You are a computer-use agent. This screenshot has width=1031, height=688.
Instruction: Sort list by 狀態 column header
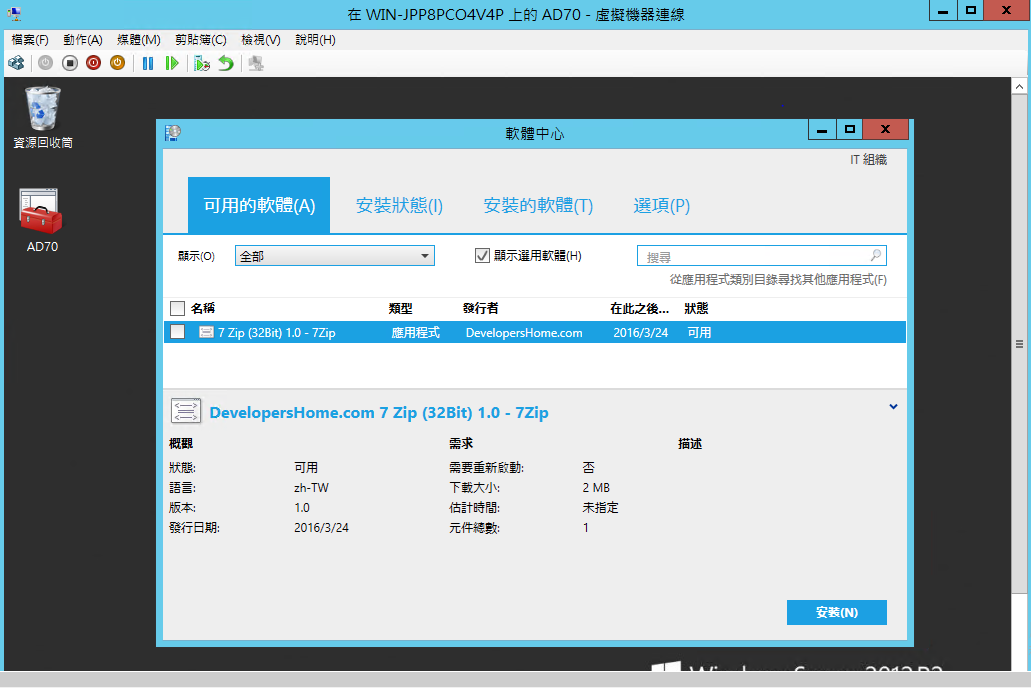click(x=696, y=308)
